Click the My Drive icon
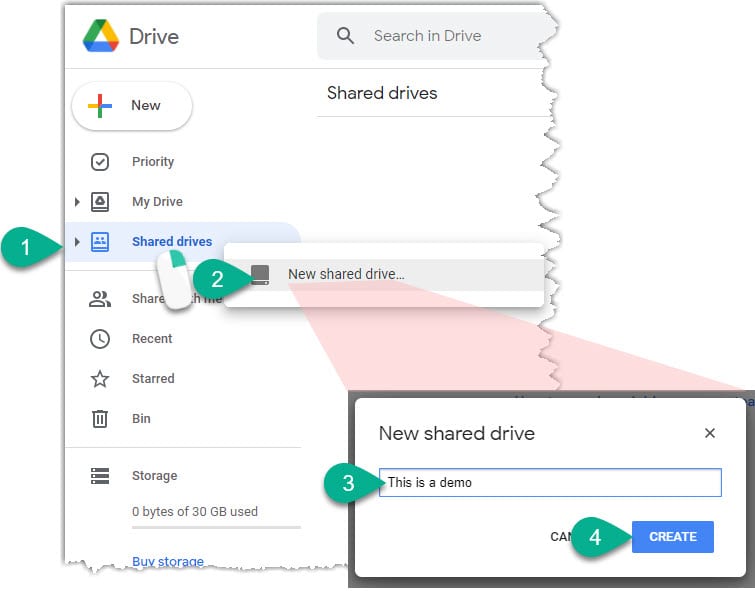This screenshot has width=755, height=591. tap(100, 202)
